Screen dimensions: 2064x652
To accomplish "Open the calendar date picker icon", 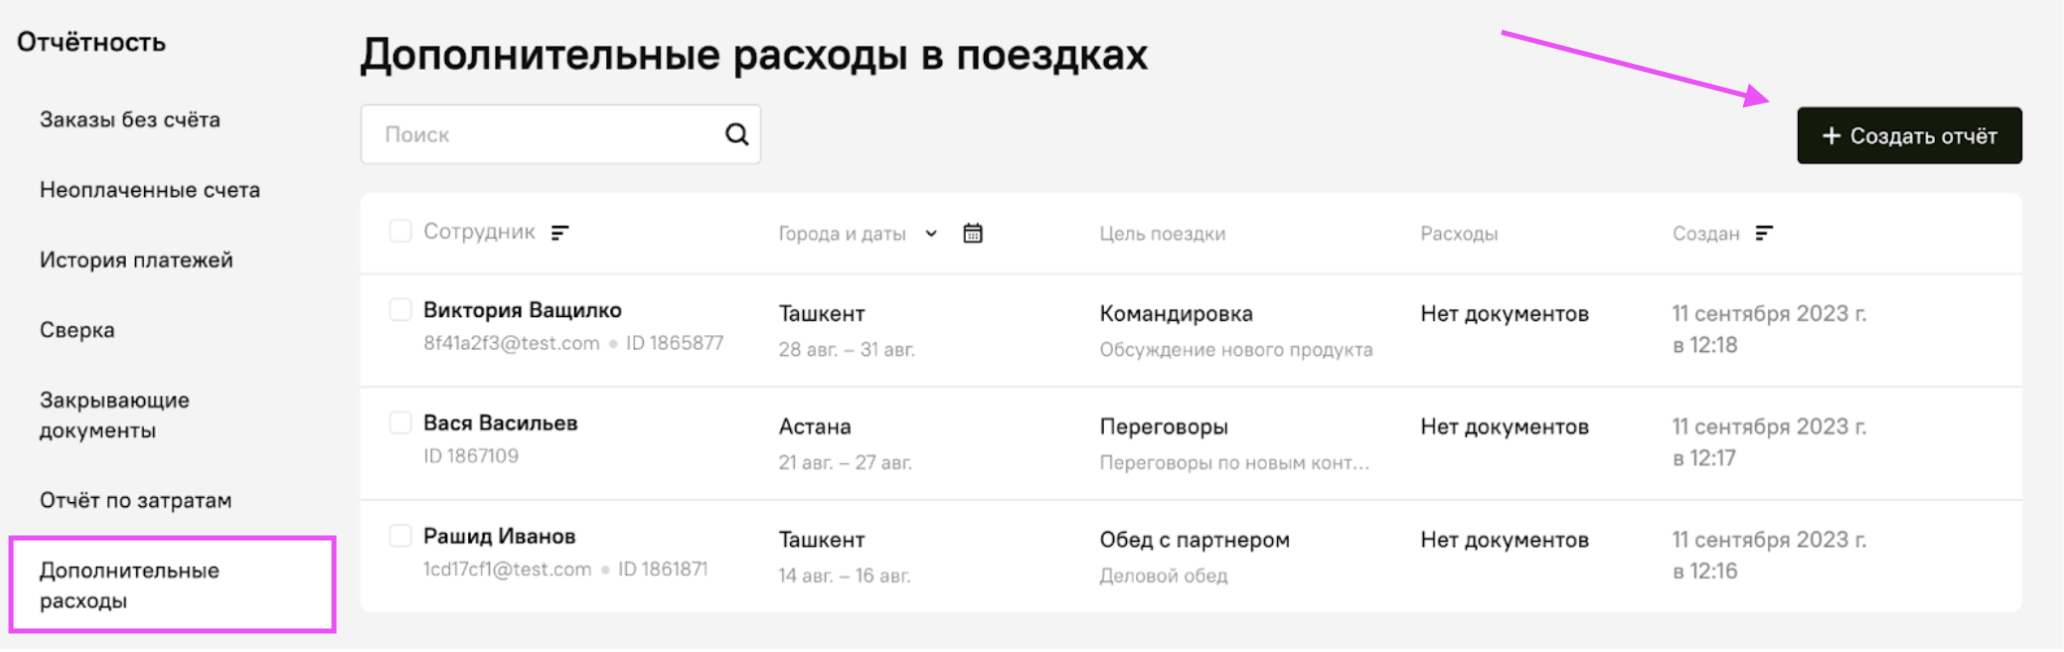I will [x=972, y=233].
